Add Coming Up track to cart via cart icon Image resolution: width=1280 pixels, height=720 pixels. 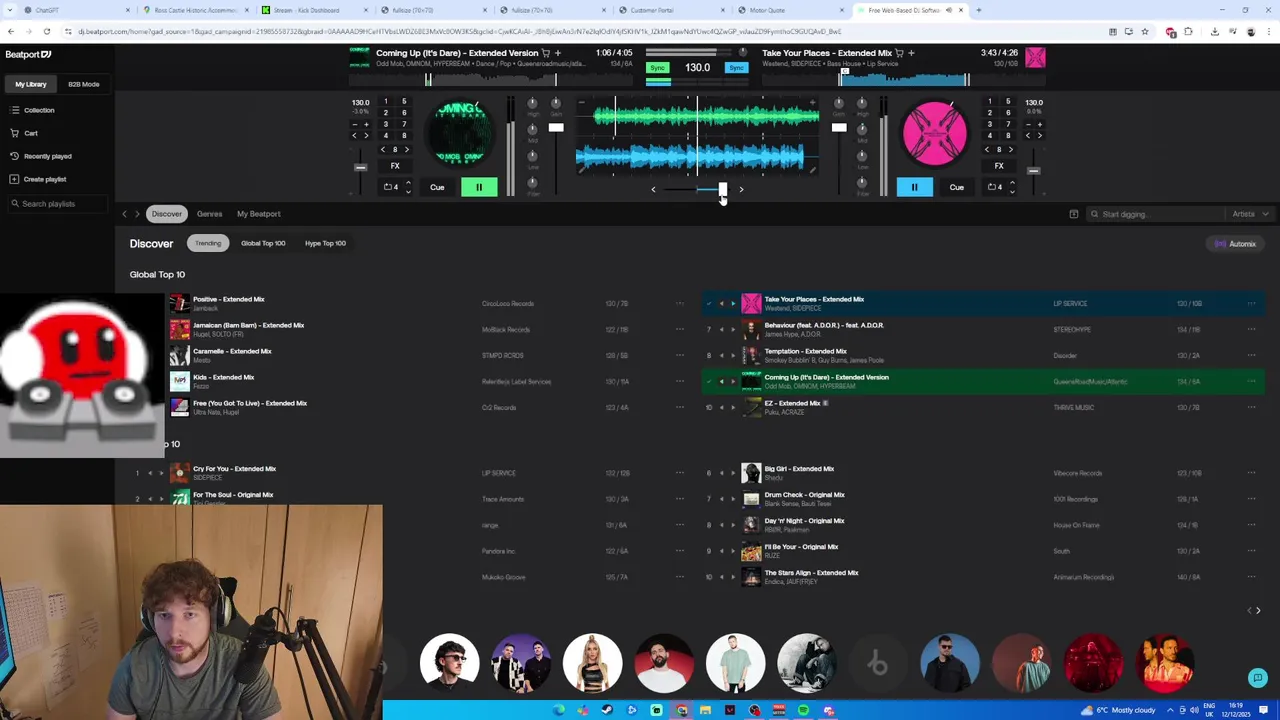(x=546, y=53)
